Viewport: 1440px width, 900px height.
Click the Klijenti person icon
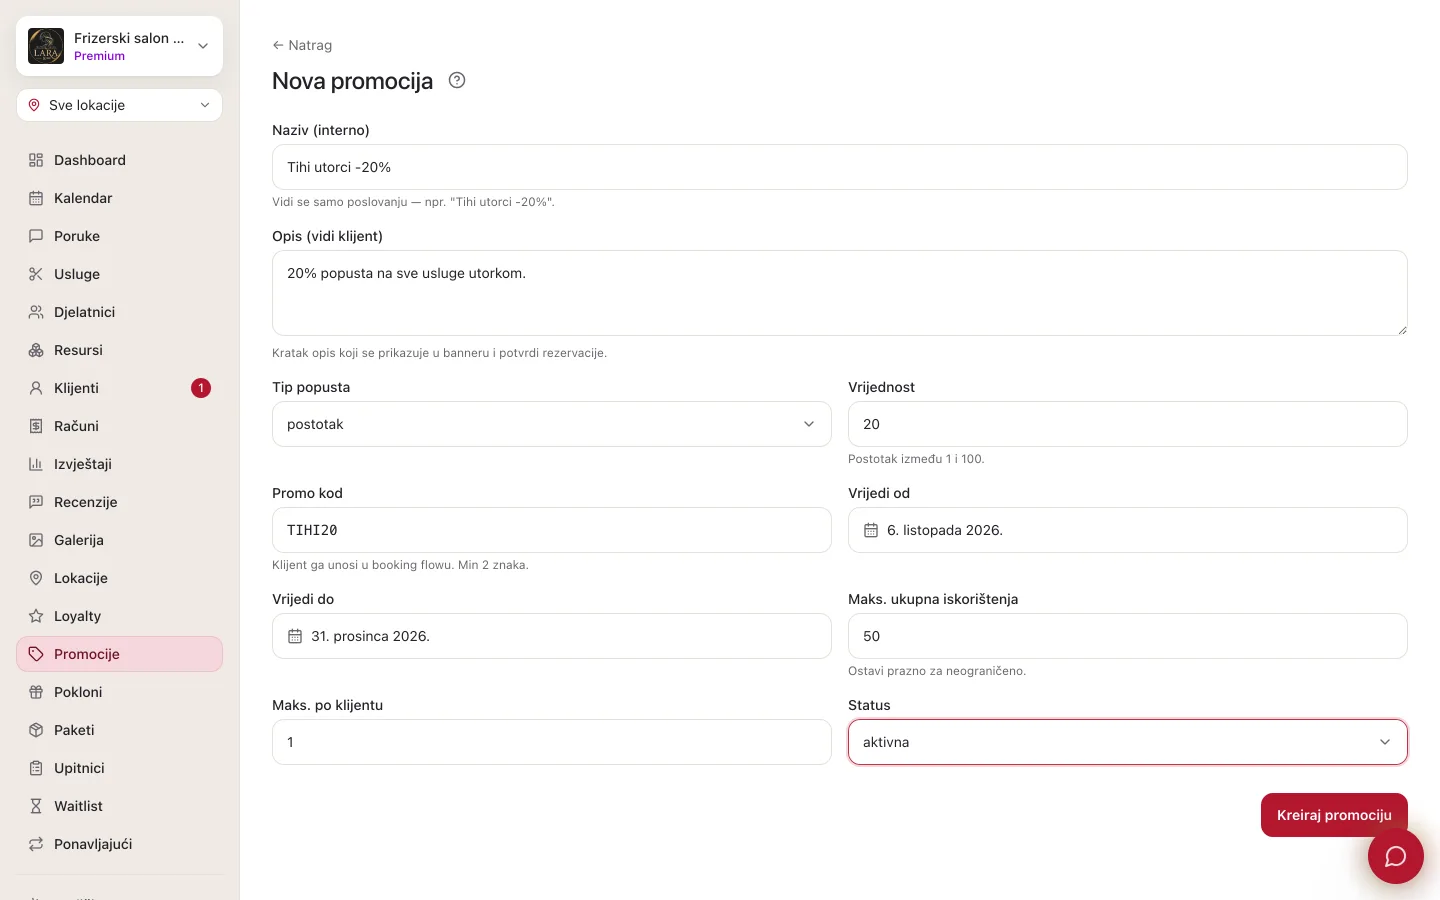click(x=36, y=388)
